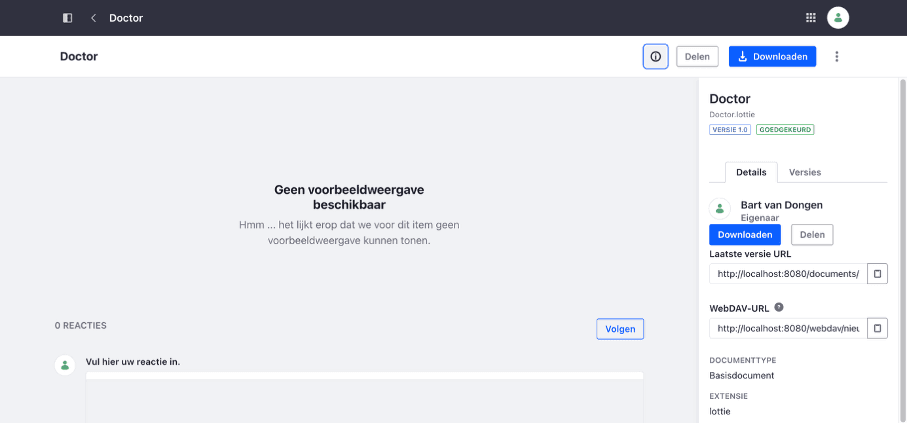
Task: Toggle the product menu sidebar icon
Action: 68,18
